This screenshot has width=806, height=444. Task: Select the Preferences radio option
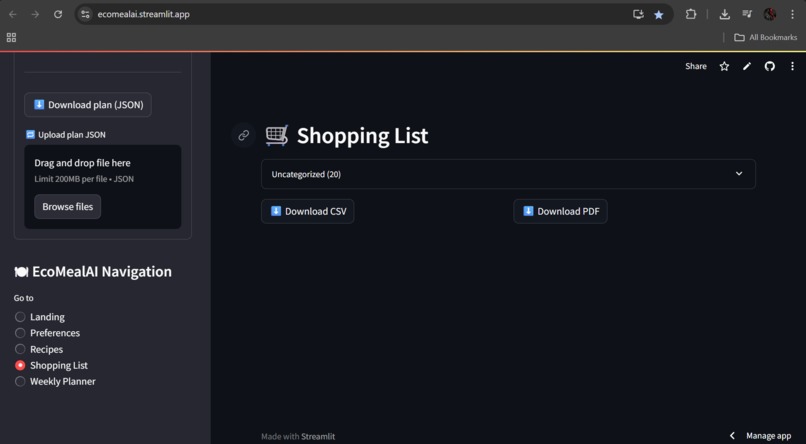pos(47,333)
